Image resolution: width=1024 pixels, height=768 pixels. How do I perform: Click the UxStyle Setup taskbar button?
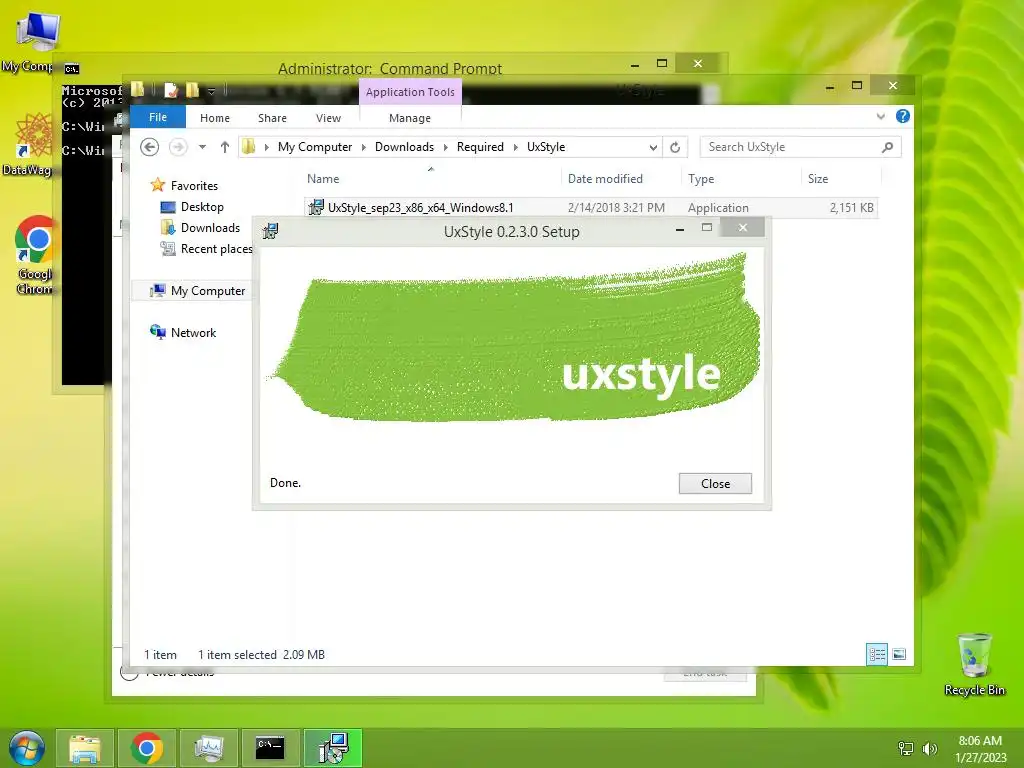pos(332,748)
